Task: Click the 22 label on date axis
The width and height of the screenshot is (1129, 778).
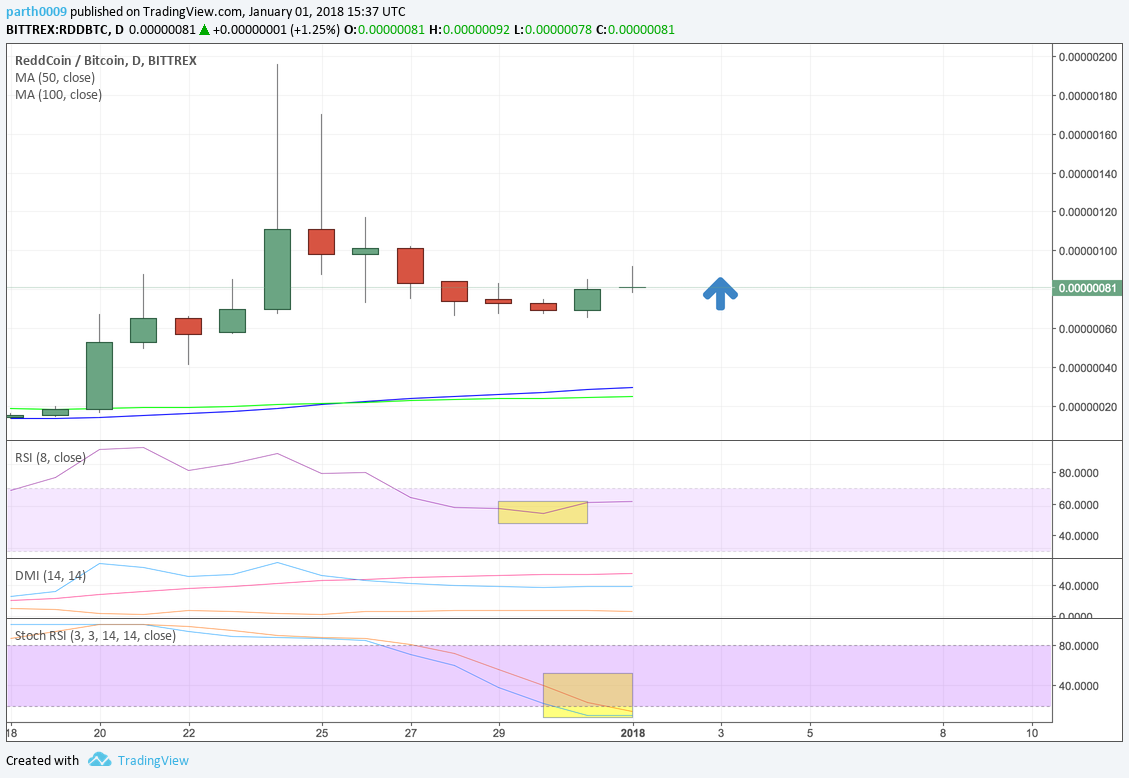Action: pyautogui.click(x=189, y=733)
